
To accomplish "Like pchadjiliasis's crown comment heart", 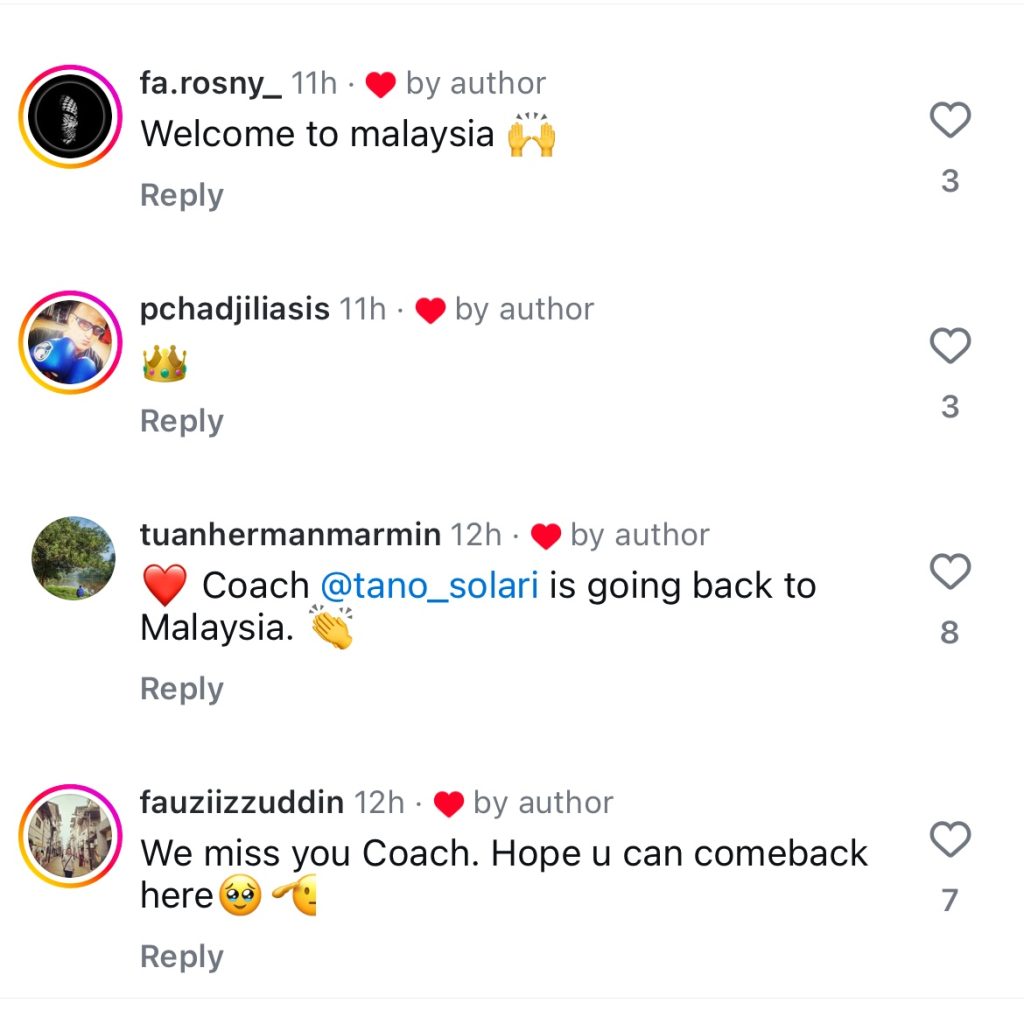I will pyautogui.click(x=950, y=345).
